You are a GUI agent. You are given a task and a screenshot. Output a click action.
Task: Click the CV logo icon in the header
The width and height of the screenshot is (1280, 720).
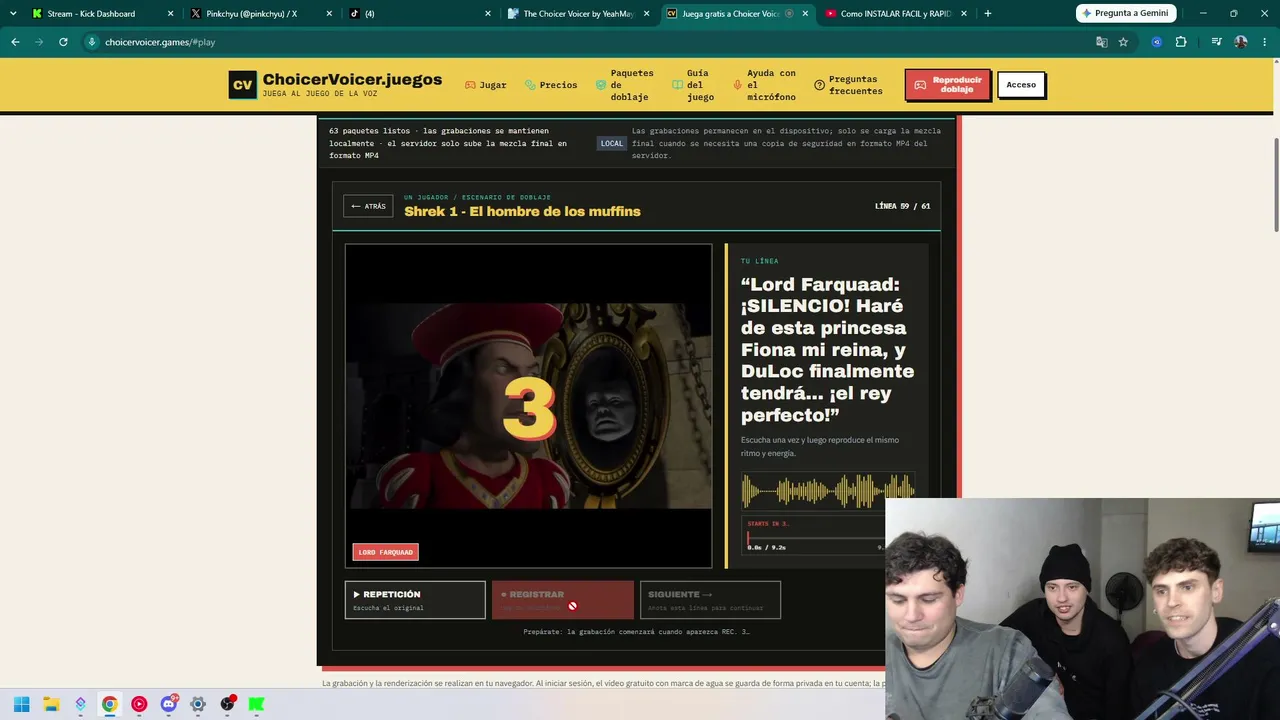click(243, 85)
